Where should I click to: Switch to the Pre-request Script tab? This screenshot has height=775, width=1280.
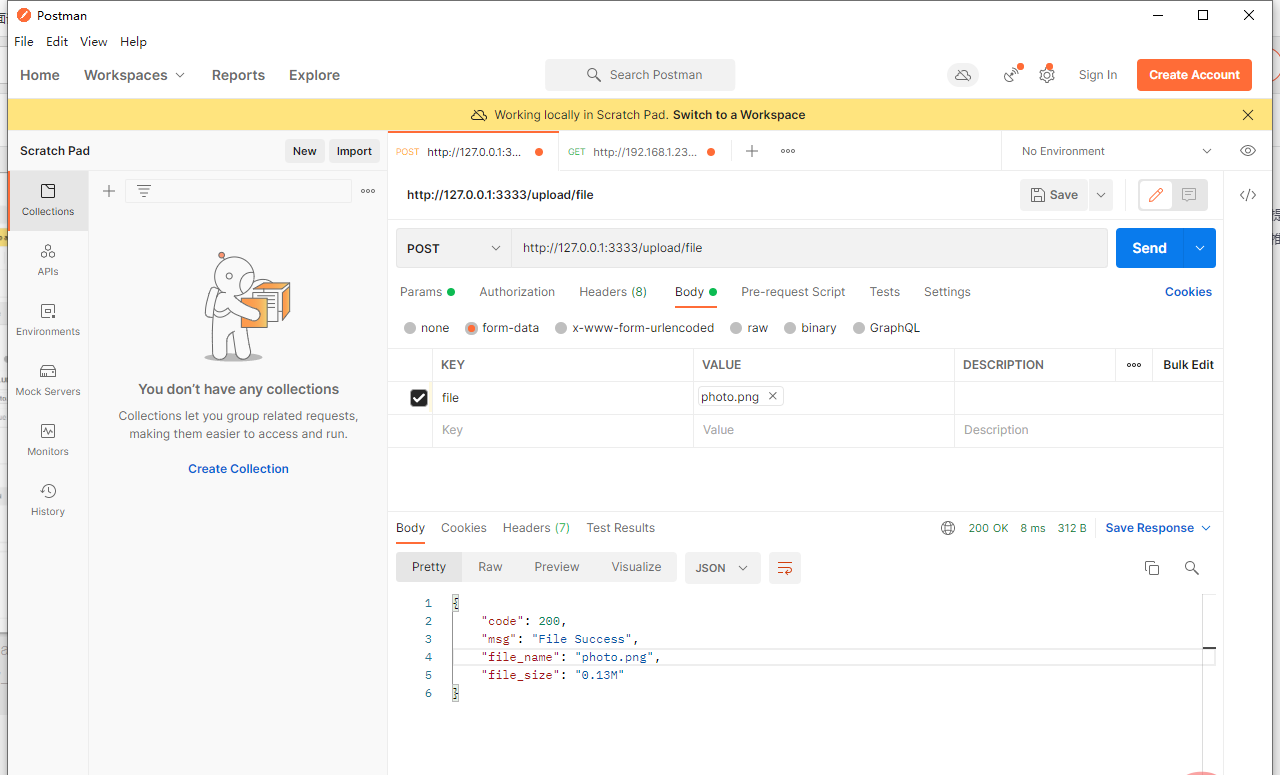tap(793, 292)
